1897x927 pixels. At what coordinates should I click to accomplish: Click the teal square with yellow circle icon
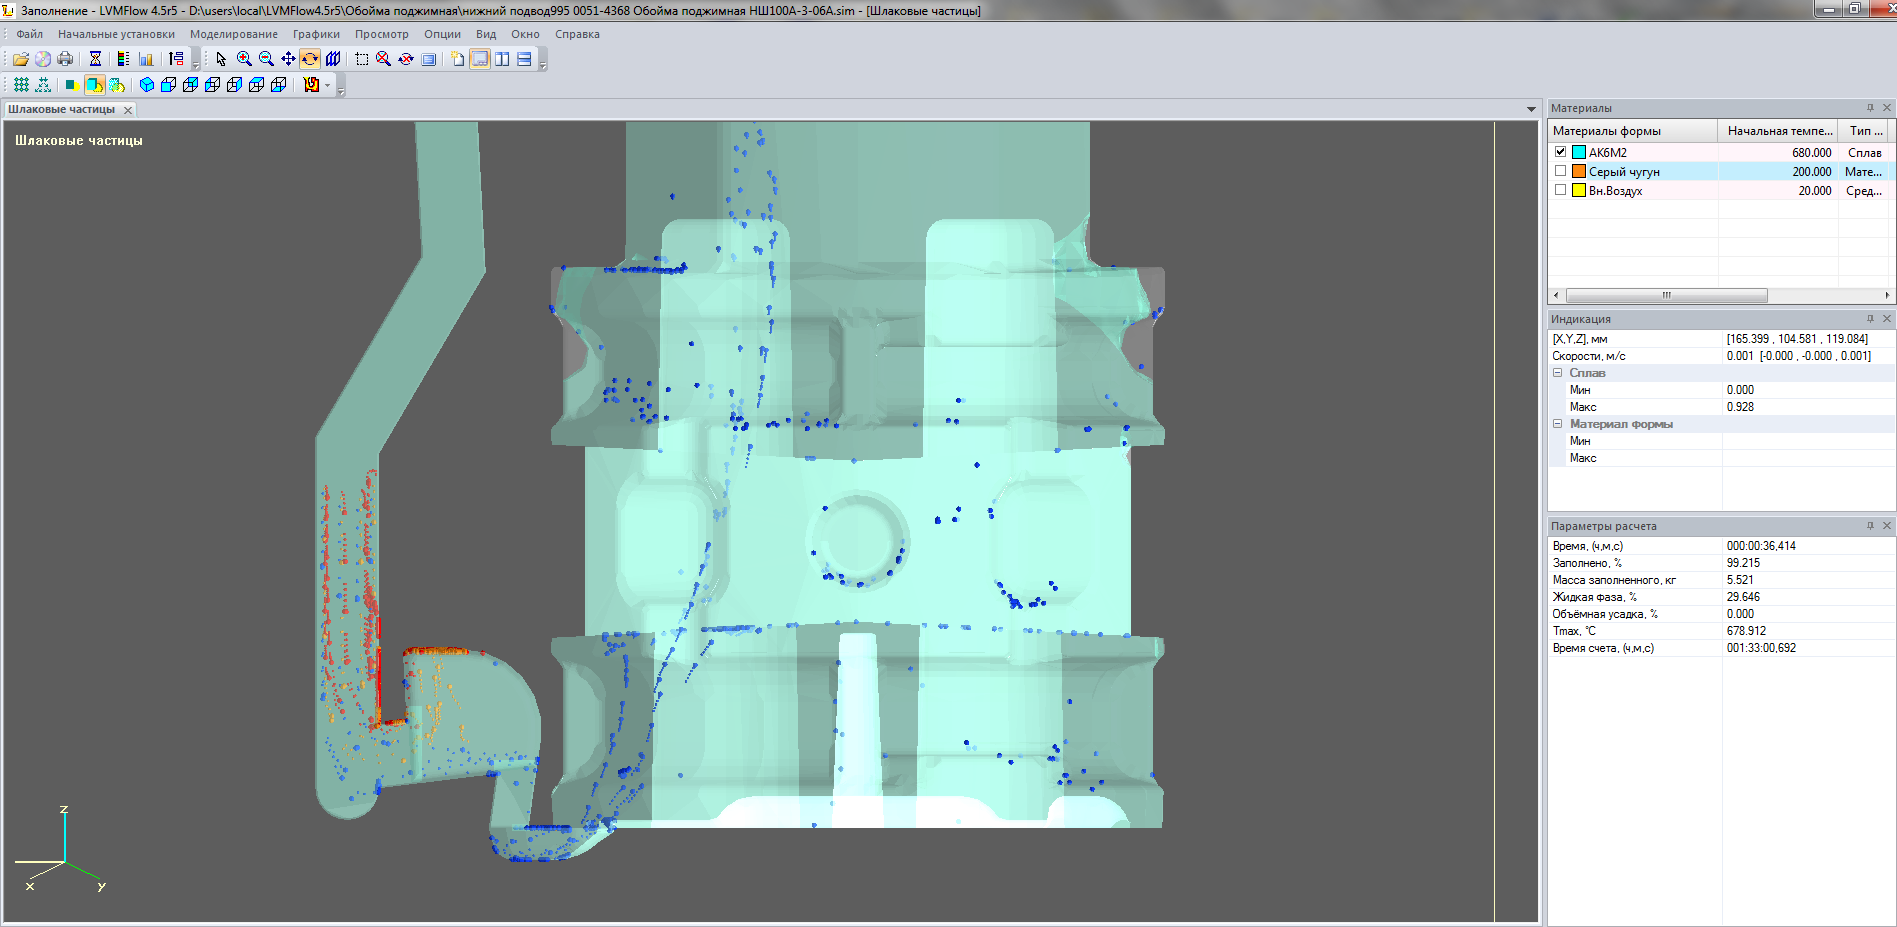(x=72, y=85)
